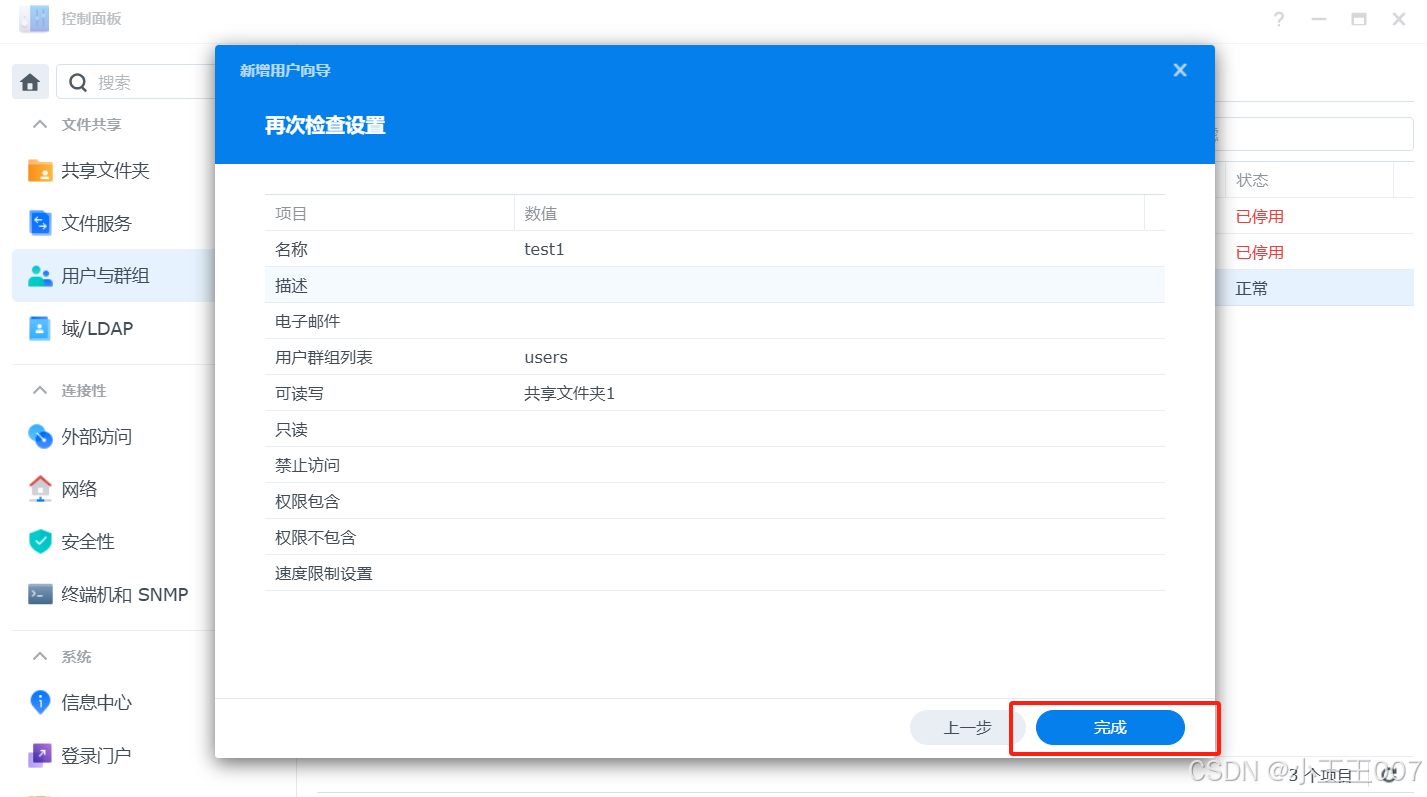This screenshot has height=797, width=1427.
Task: Click the External Access (外部访问) icon
Action: [x=40, y=437]
